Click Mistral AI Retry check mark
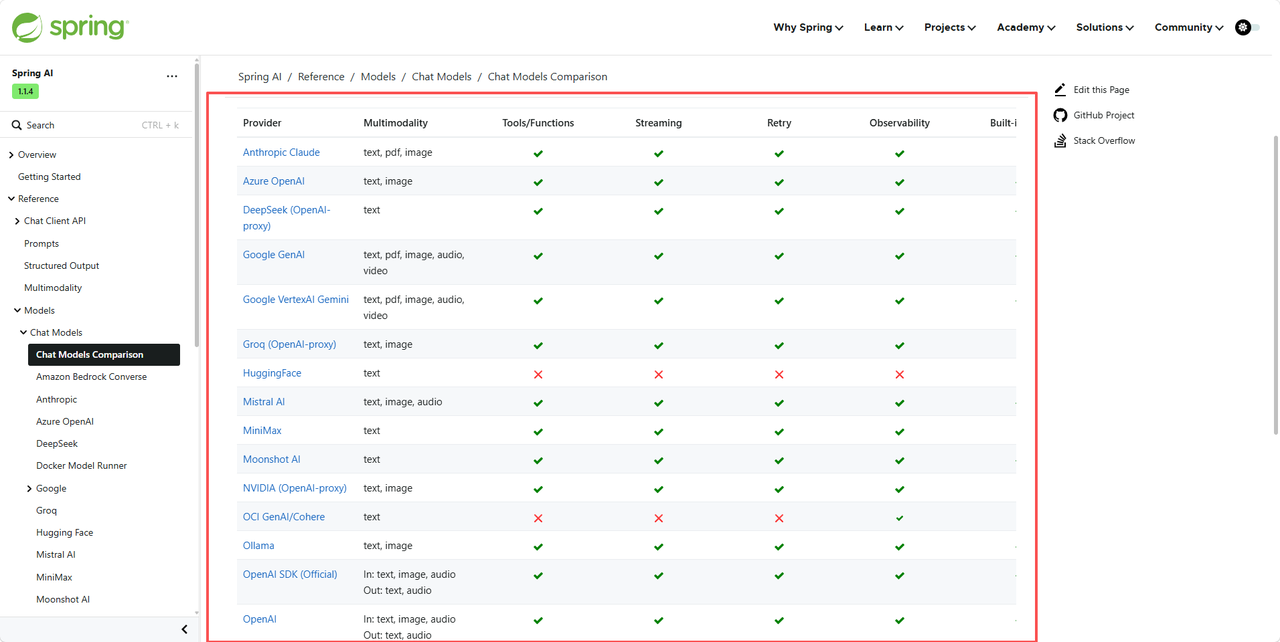 click(779, 403)
